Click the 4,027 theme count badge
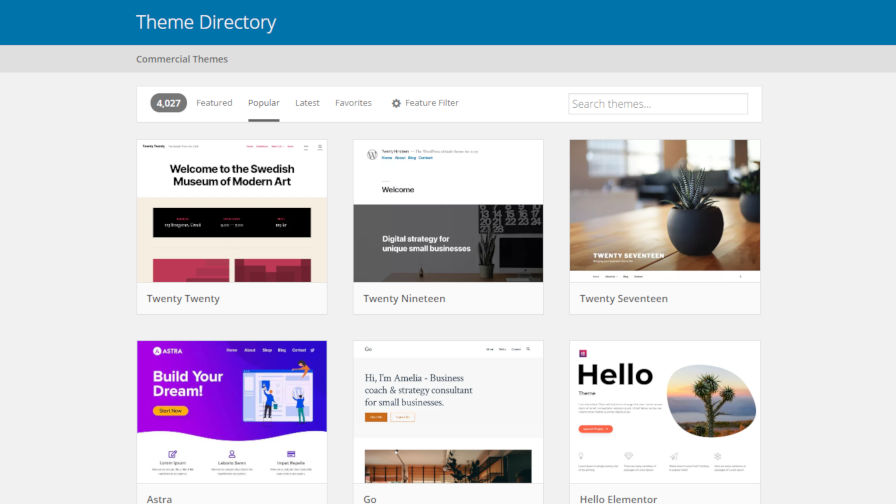896x504 pixels. pos(169,103)
